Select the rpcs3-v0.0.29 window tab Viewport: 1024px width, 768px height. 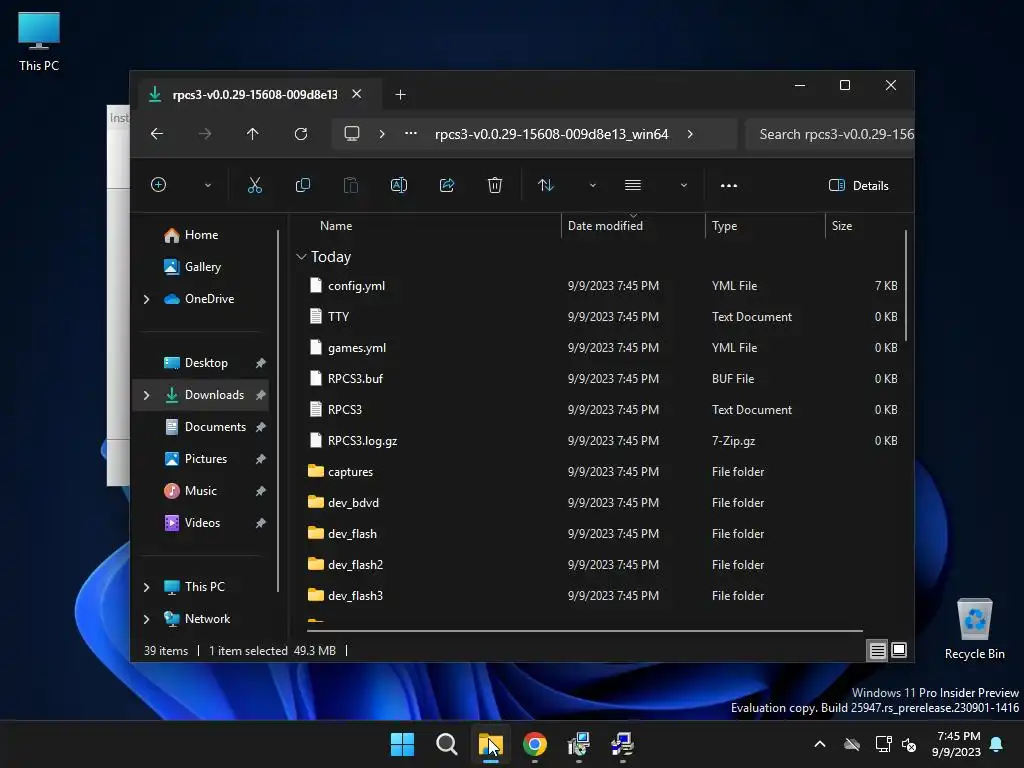pyautogui.click(x=255, y=95)
